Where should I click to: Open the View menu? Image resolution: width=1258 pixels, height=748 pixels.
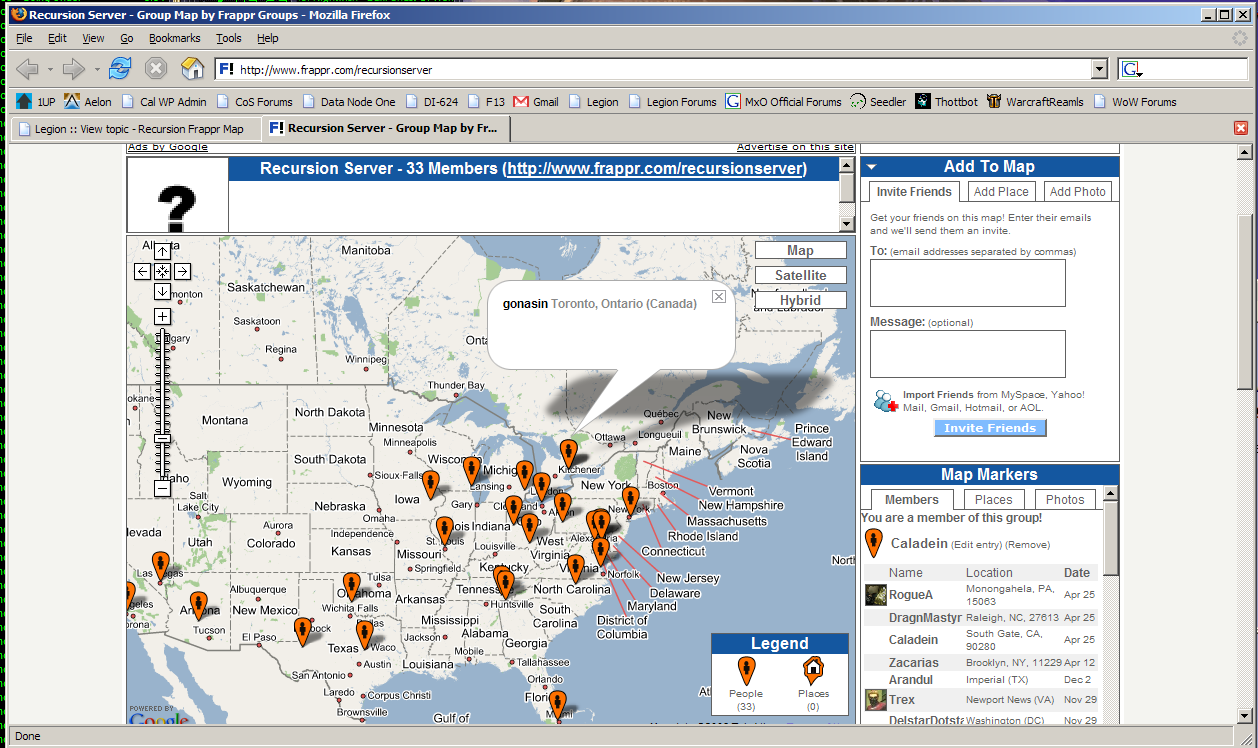pos(93,38)
